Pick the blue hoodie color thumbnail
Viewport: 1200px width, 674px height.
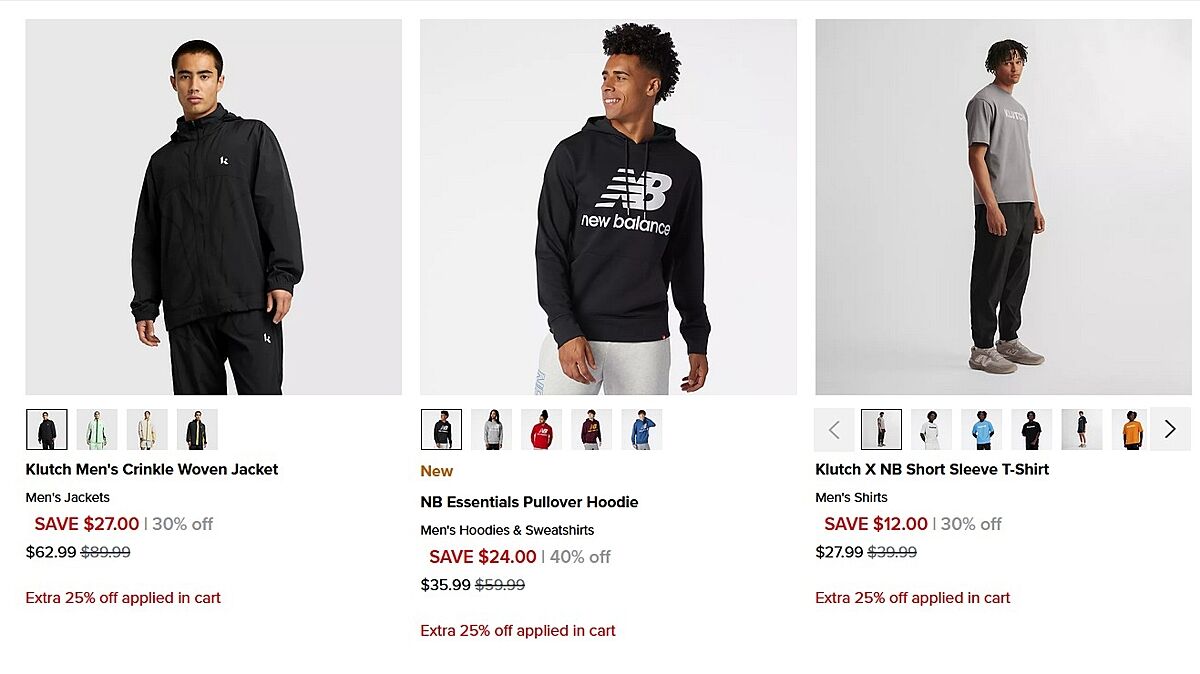[641, 429]
